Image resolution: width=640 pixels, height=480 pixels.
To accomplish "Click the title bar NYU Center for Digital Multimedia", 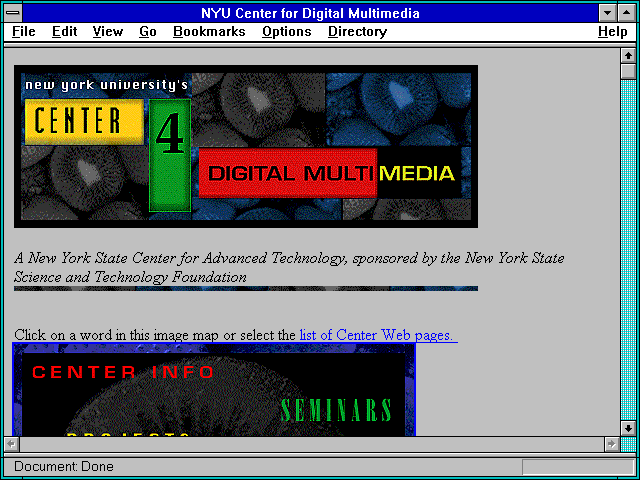I will 310,13.
